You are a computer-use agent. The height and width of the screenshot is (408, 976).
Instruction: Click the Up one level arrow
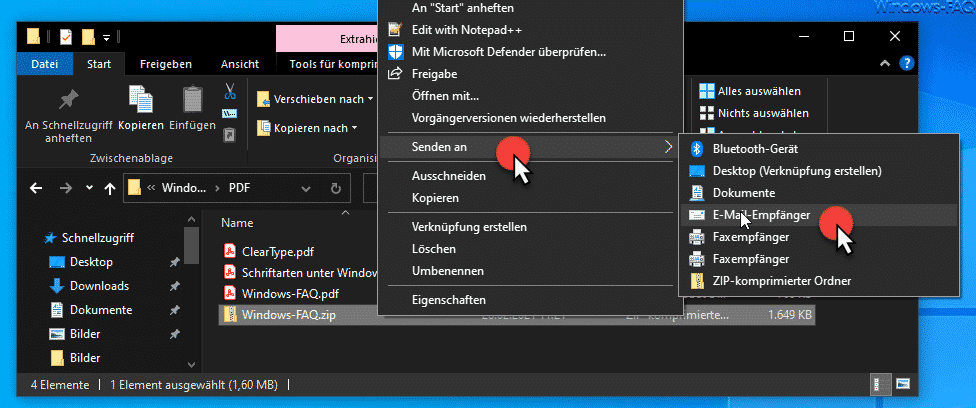click(x=110, y=188)
